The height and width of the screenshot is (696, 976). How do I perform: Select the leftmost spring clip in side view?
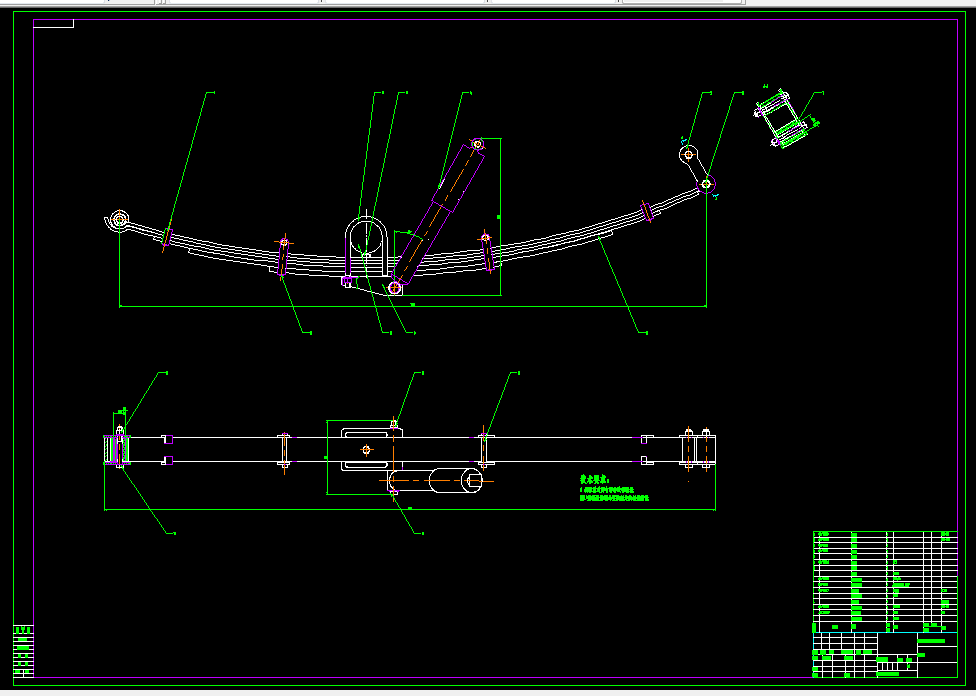point(167,237)
